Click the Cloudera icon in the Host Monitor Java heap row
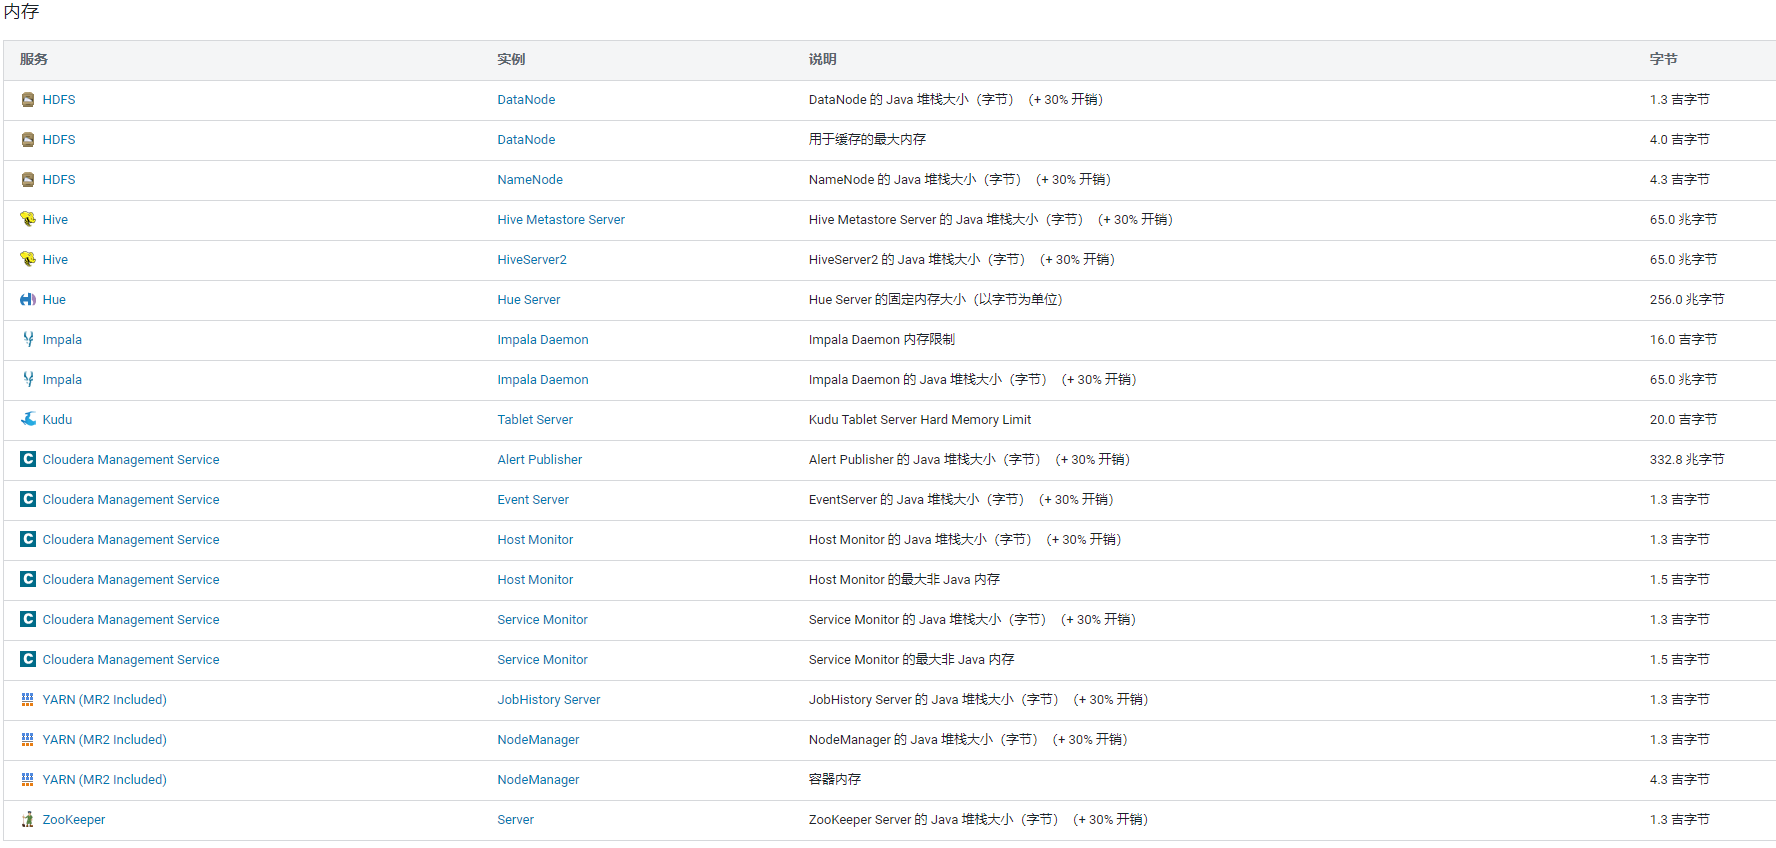 point(28,539)
